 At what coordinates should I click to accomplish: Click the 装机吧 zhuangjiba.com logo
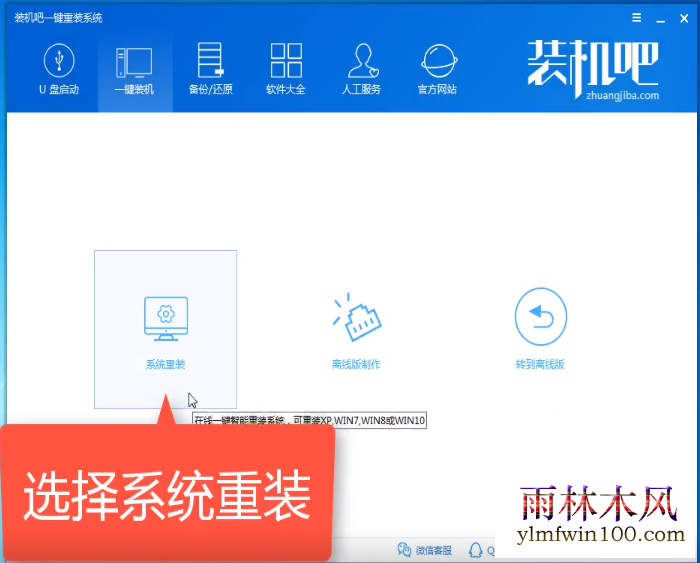593,70
